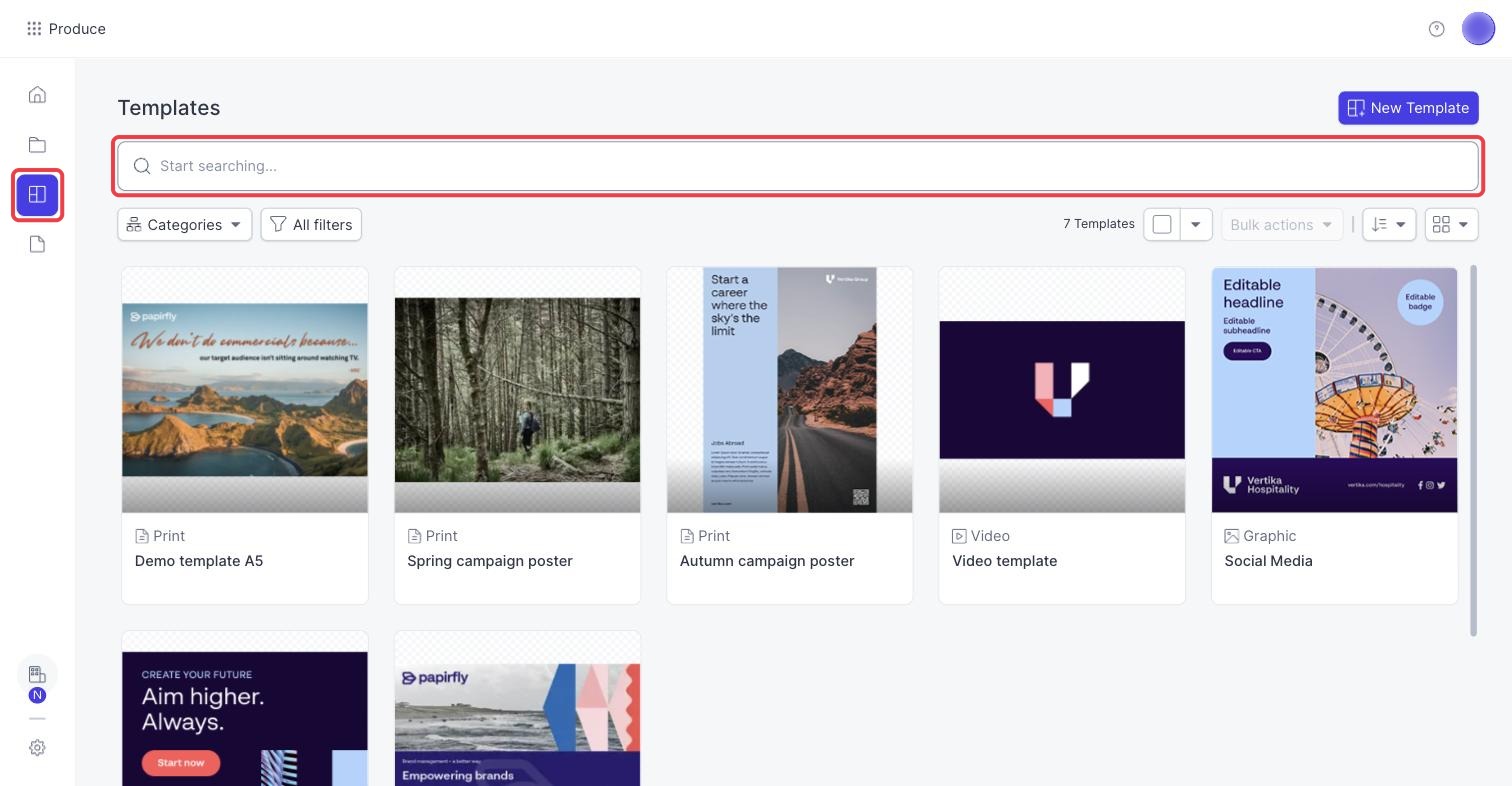Open the Demo template A5 thumbnail
Image resolution: width=1512 pixels, height=786 pixels.
(245, 390)
